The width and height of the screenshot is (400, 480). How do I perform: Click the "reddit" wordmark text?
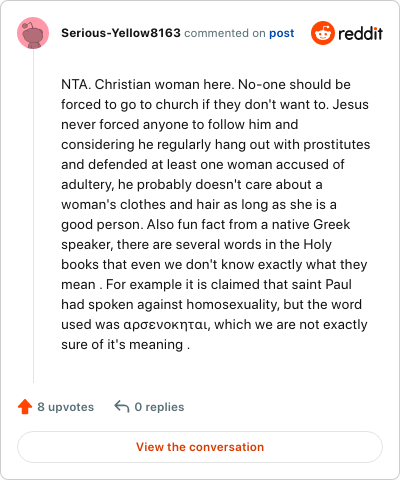(x=360, y=33)
